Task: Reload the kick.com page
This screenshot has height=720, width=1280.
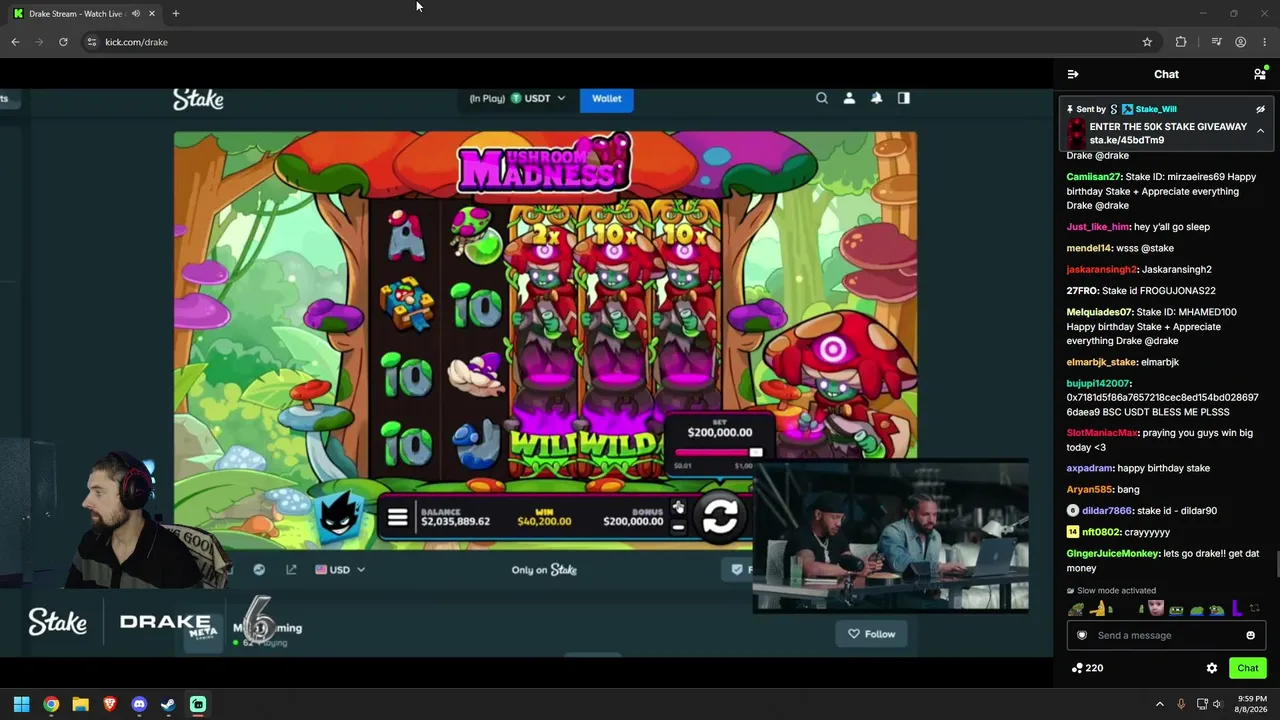Action: [x=63, y=42]
